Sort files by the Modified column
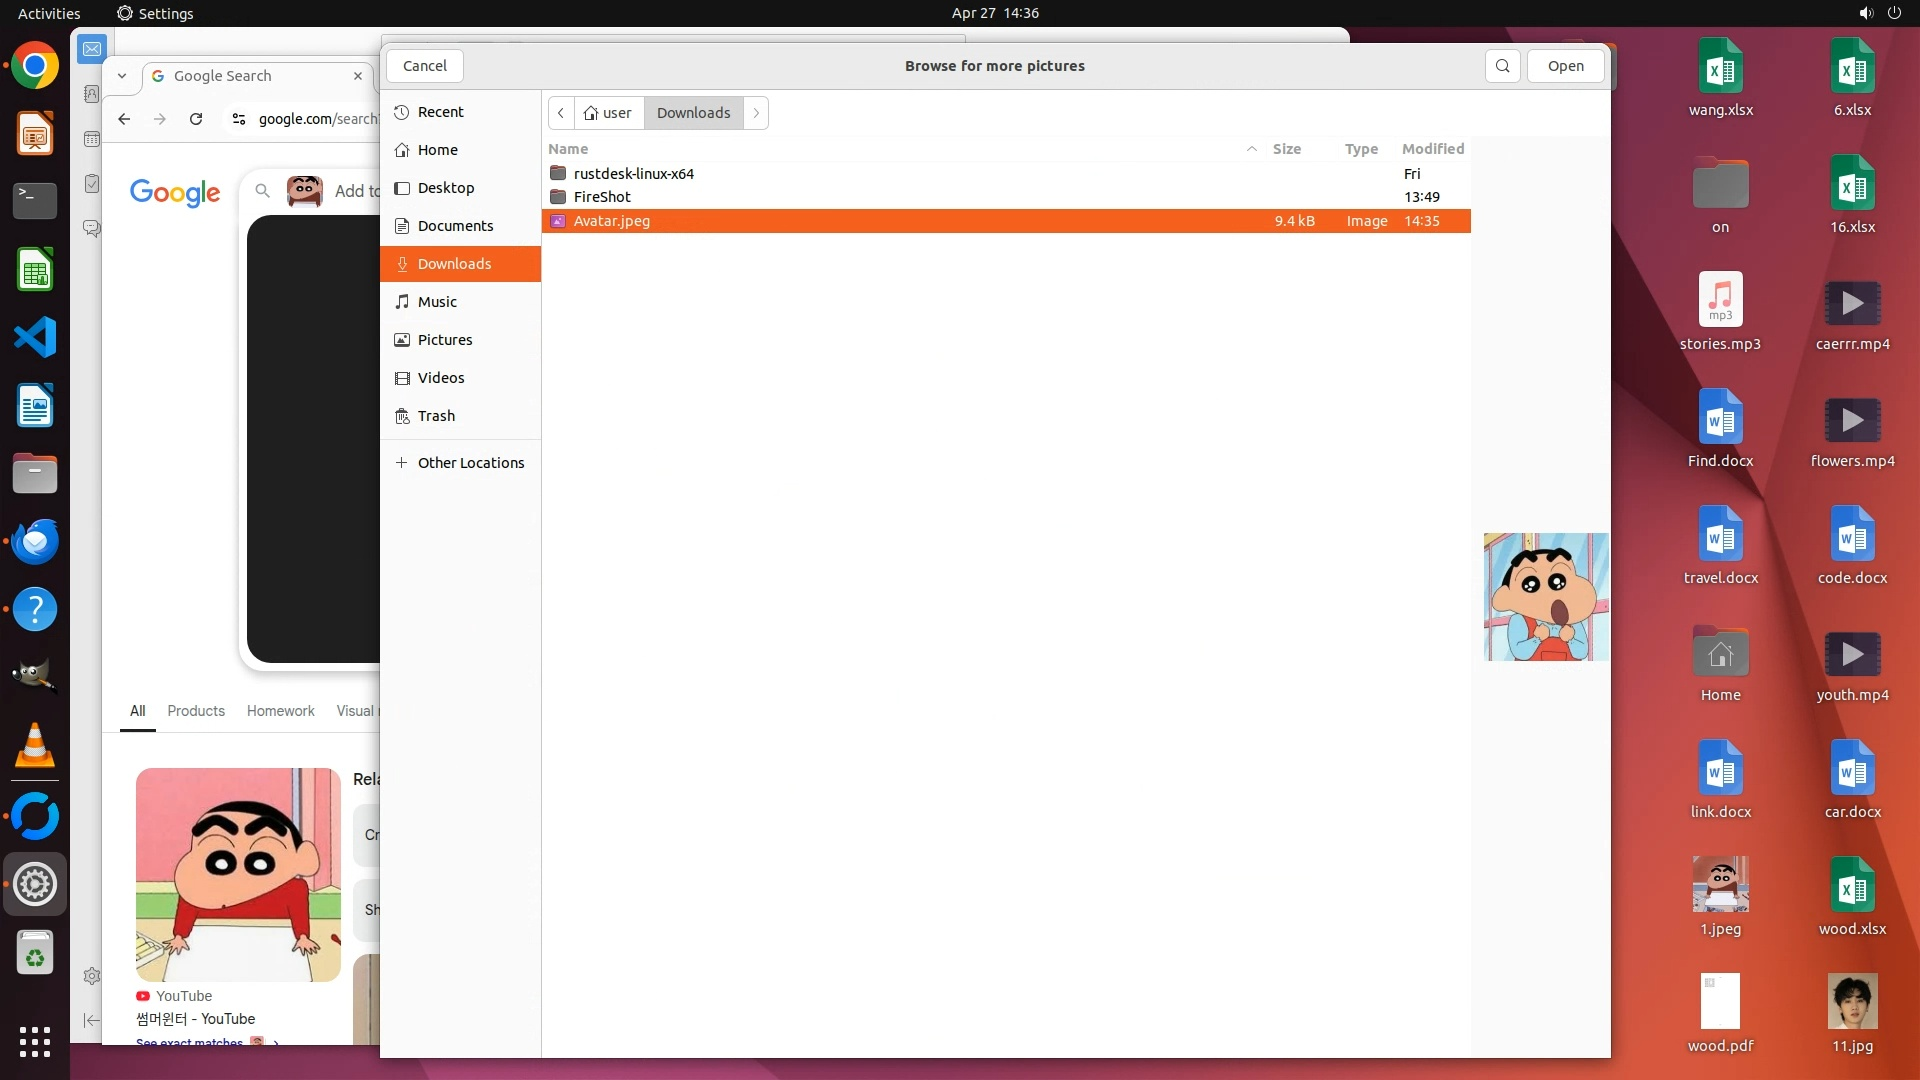The image size is (1920, 1080). (1432, 149)
